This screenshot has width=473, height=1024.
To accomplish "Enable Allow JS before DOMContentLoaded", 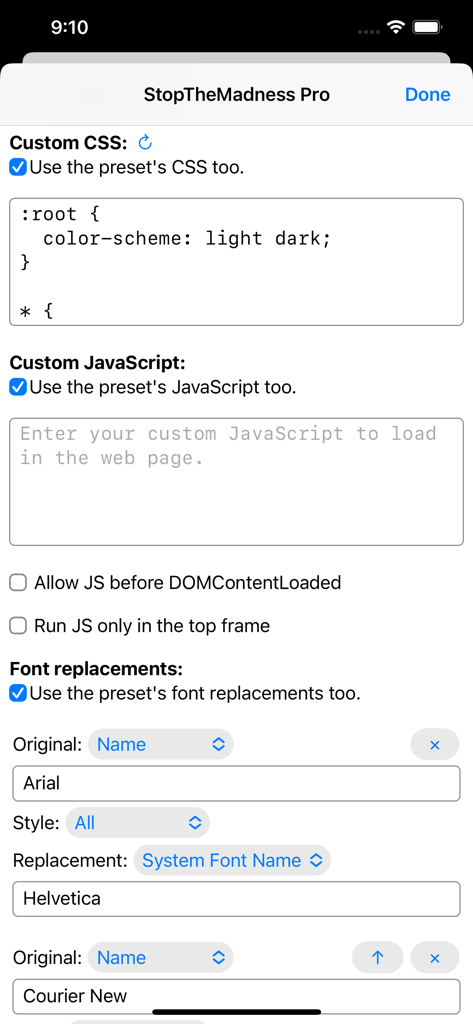I will tap(18, 582).
